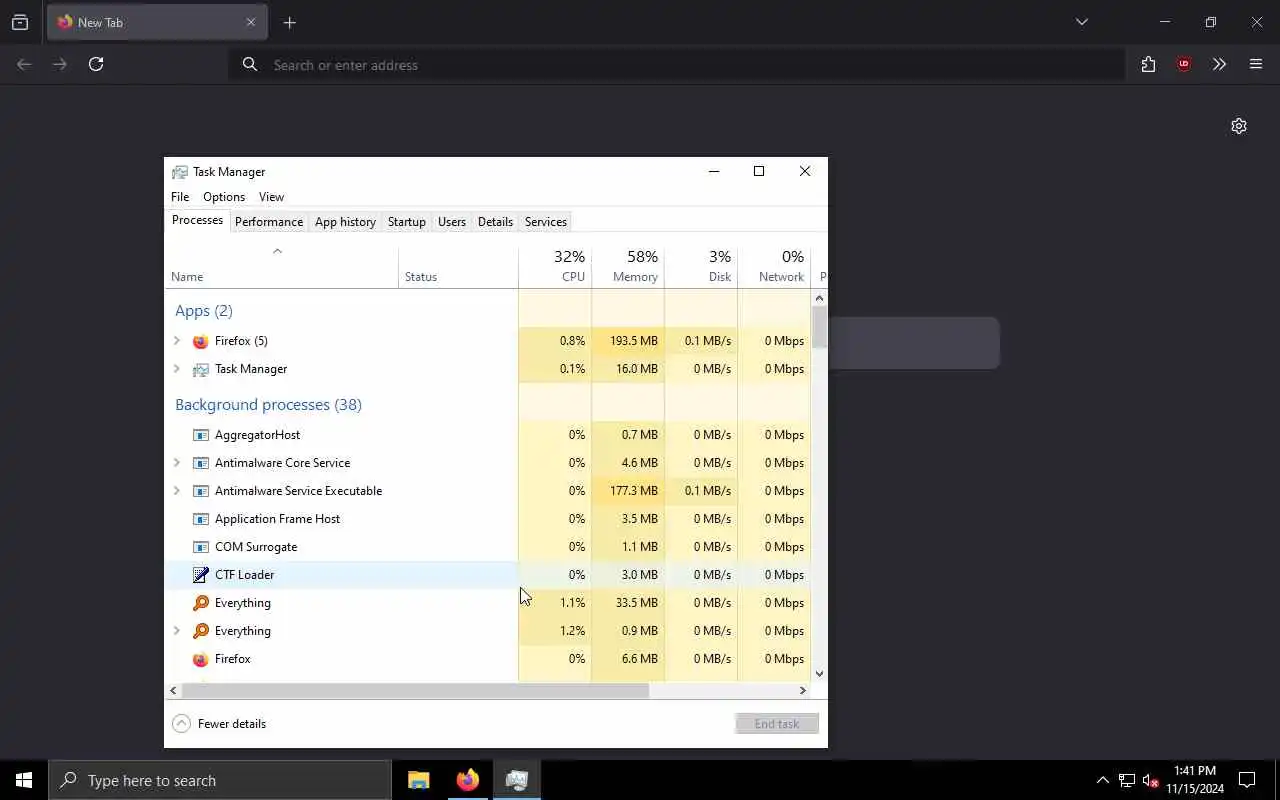Open new tab page settings gear
The height and width of the screenshot is (800, 1280).
click(1239, 126)
